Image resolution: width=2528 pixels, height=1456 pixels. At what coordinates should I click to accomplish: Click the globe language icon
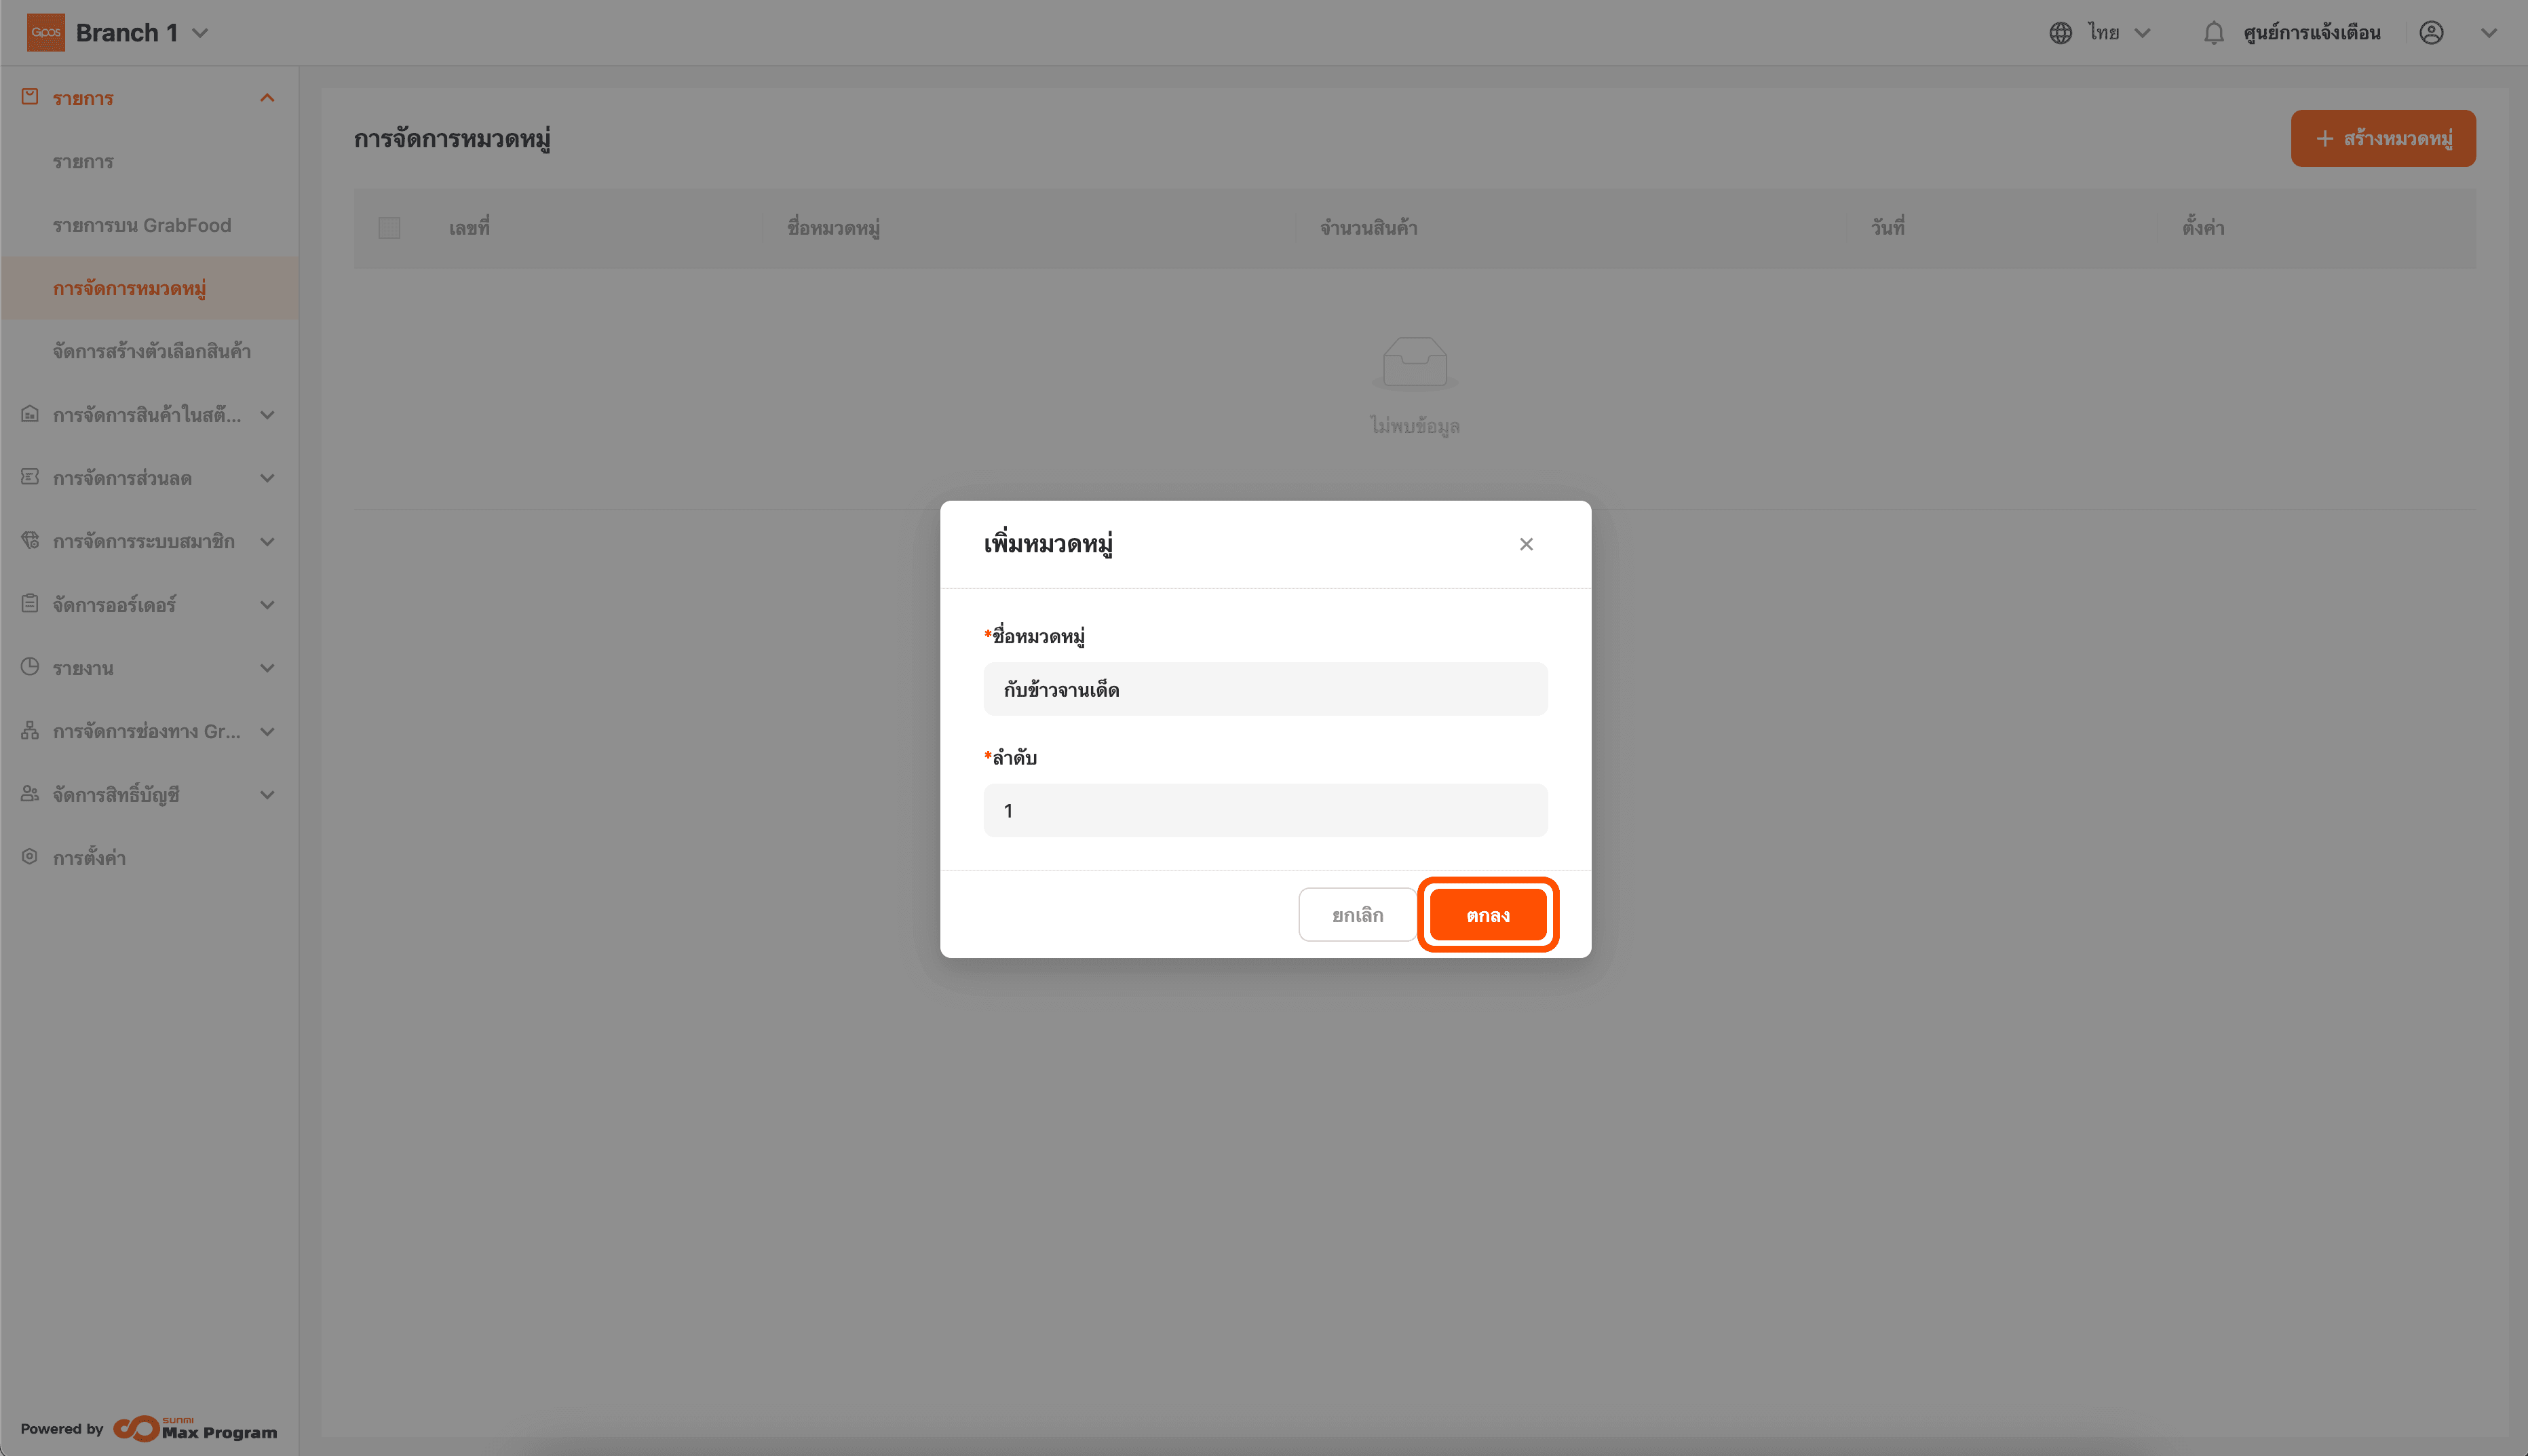[2060, 33]
